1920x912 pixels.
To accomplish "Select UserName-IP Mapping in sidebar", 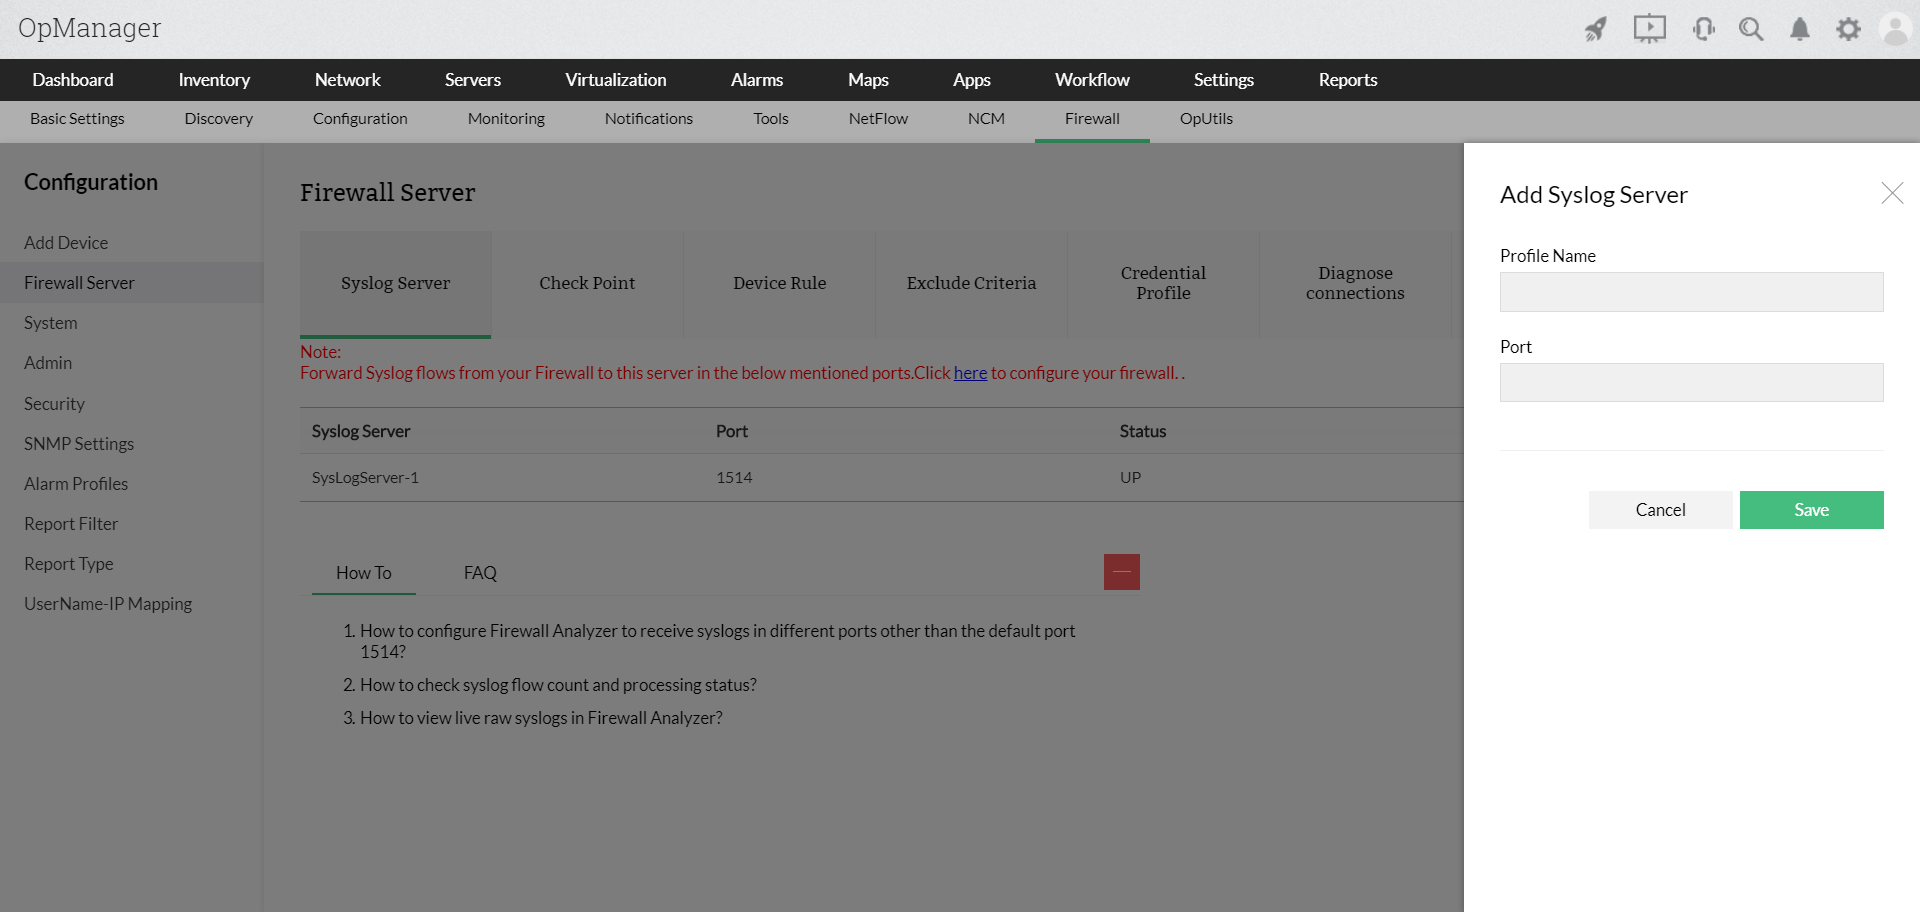I will click(x=108, y=604).
